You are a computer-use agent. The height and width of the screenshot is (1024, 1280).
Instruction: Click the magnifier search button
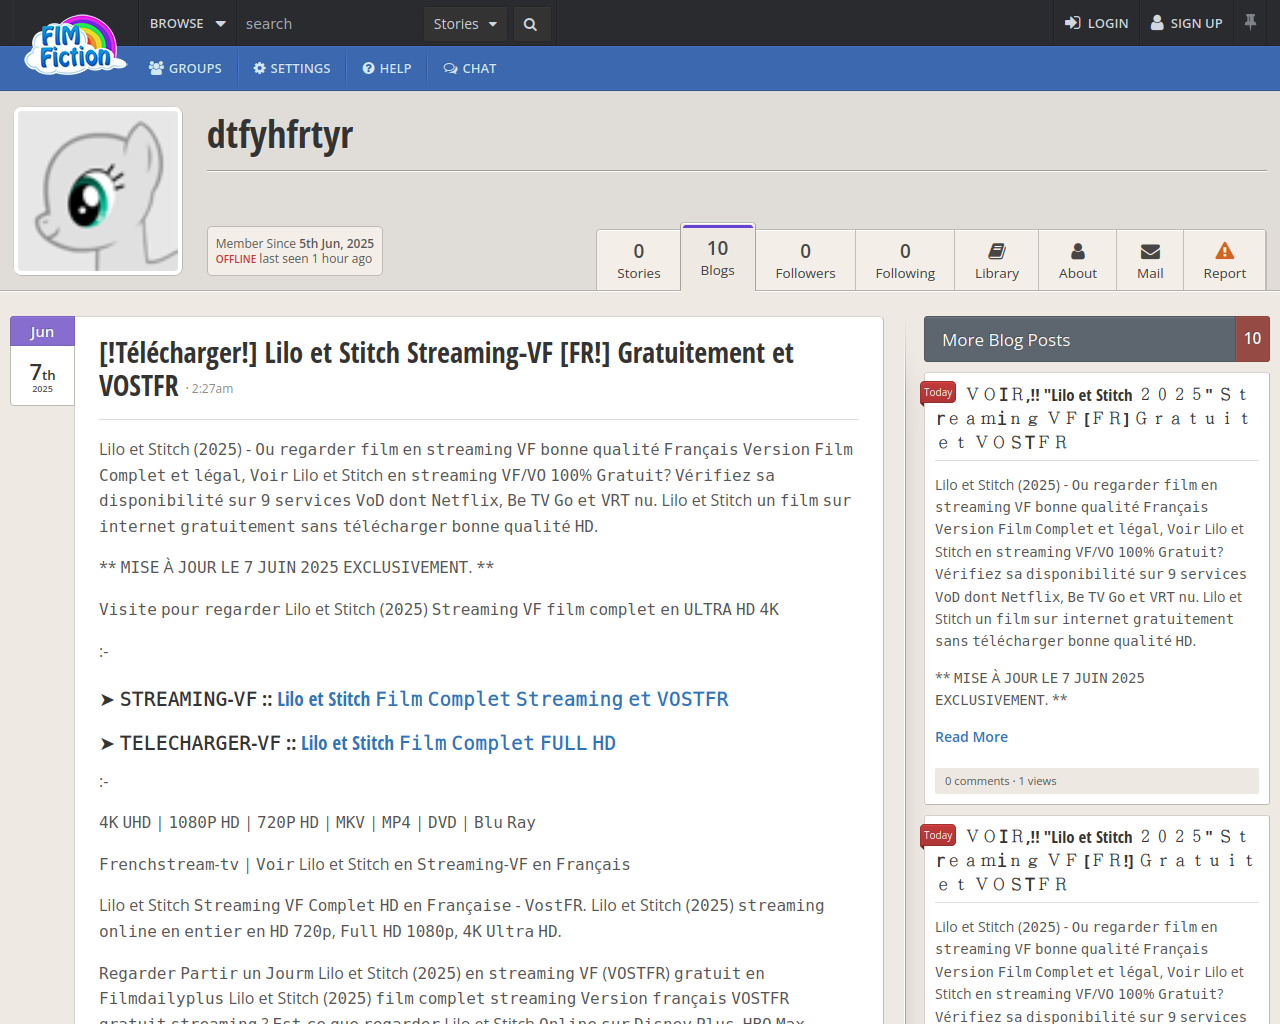pyautogui.click(x=531, y=24)
